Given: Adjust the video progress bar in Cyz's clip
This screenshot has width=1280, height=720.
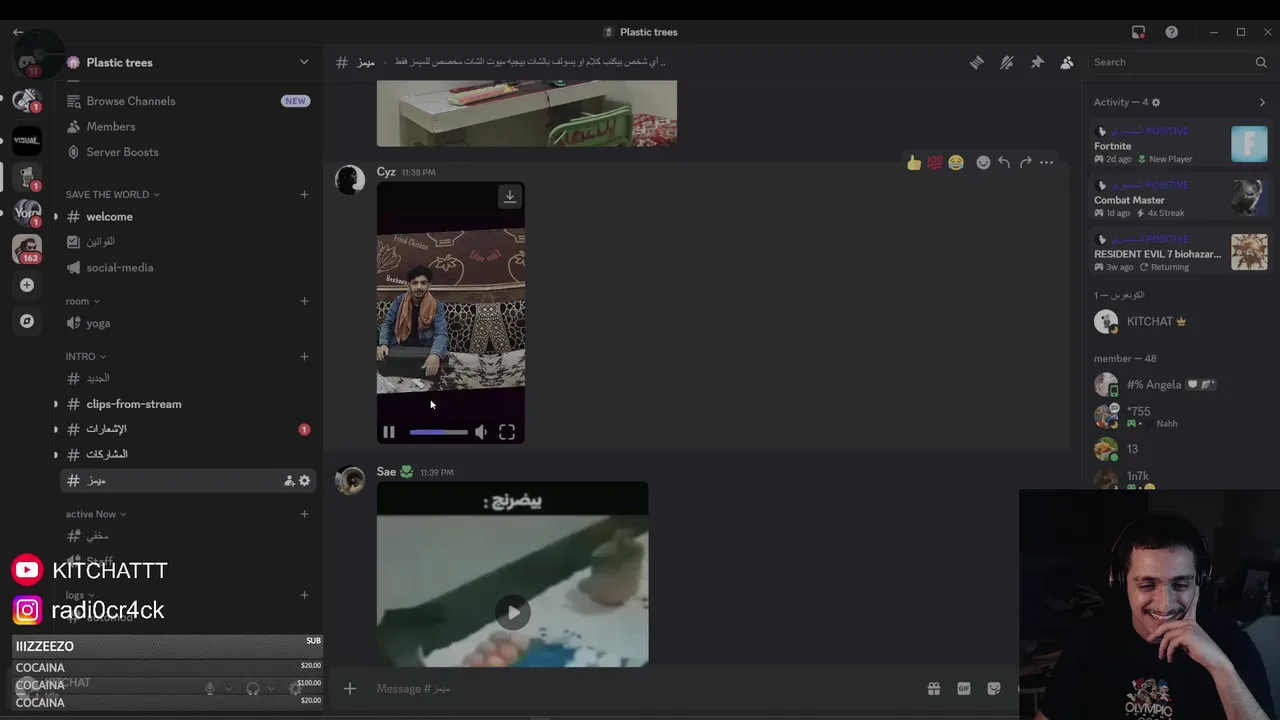Looking at the screenshot, I should pos(438,432).
